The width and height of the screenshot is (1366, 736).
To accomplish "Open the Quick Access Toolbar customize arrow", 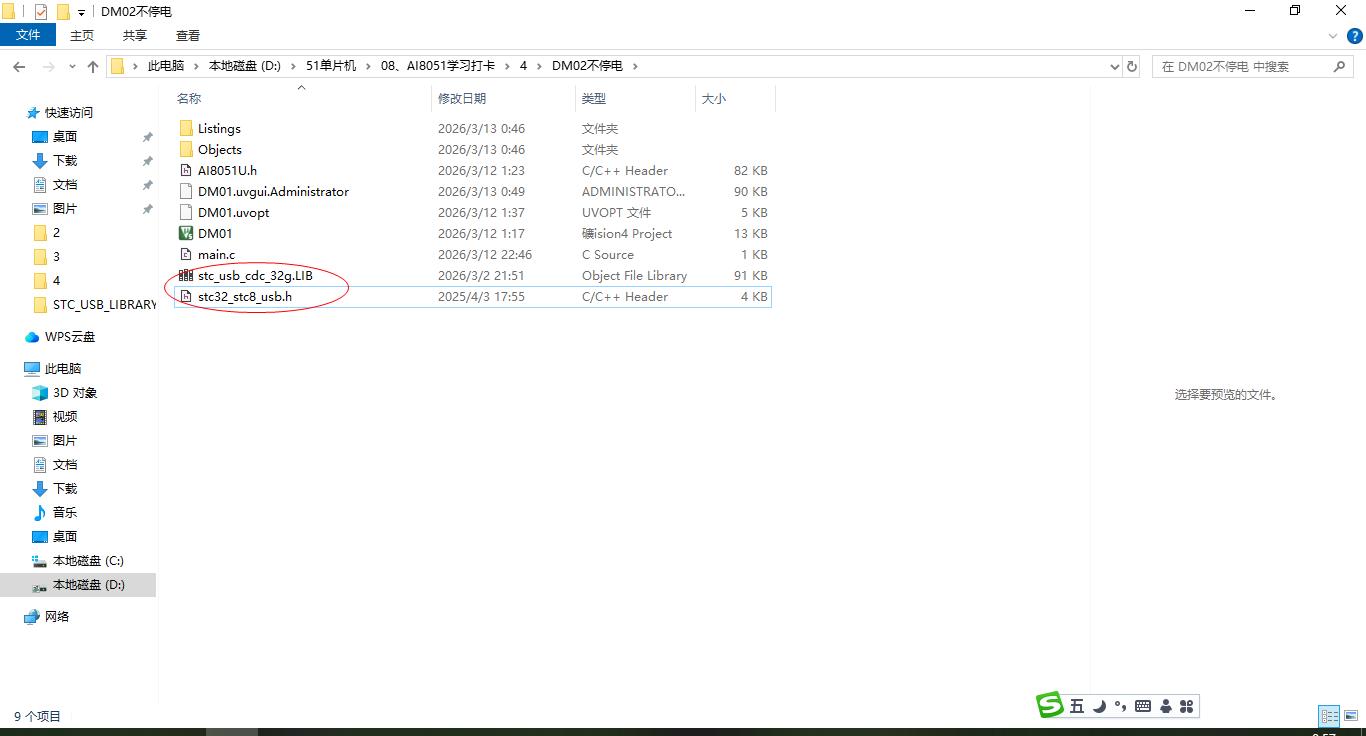I will (x=81, y=12).
